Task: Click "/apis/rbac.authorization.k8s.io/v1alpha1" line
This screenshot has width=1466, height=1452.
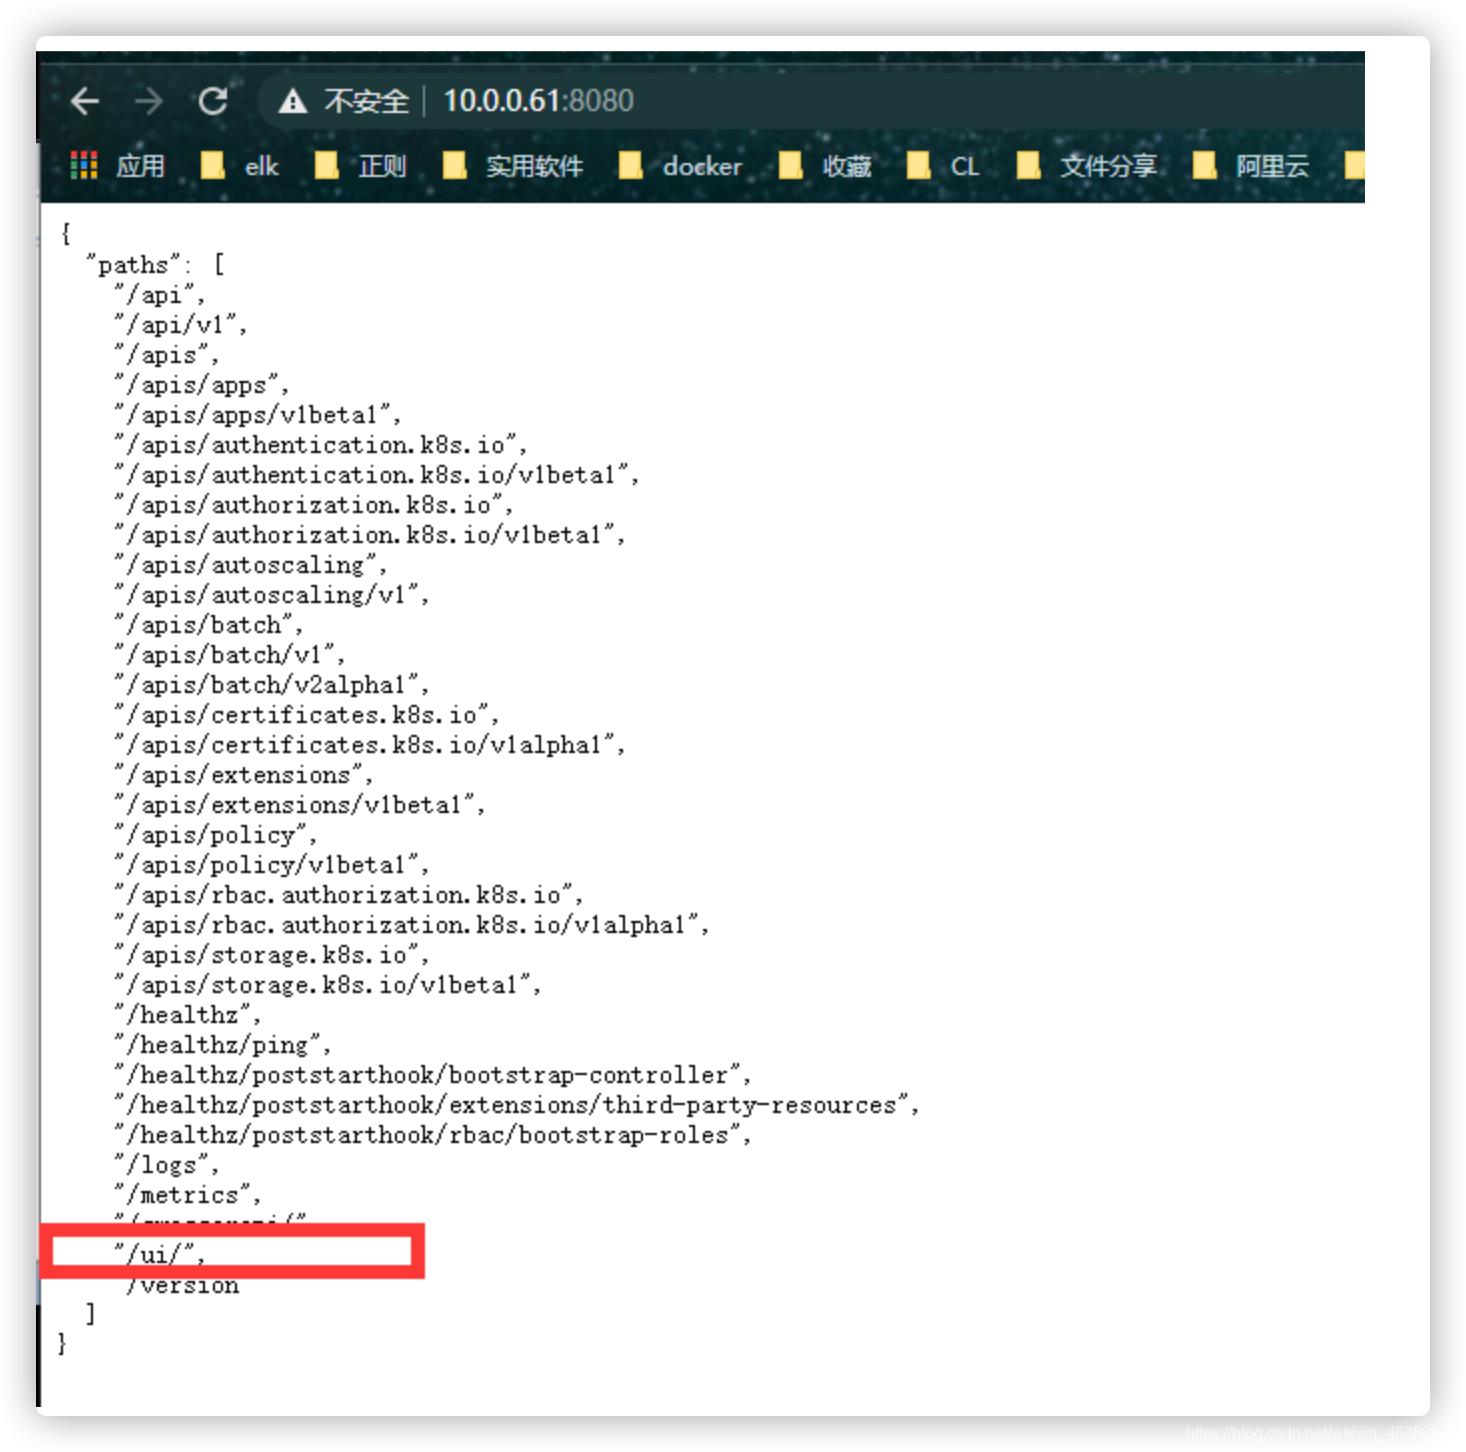Action: click(412, 925)
